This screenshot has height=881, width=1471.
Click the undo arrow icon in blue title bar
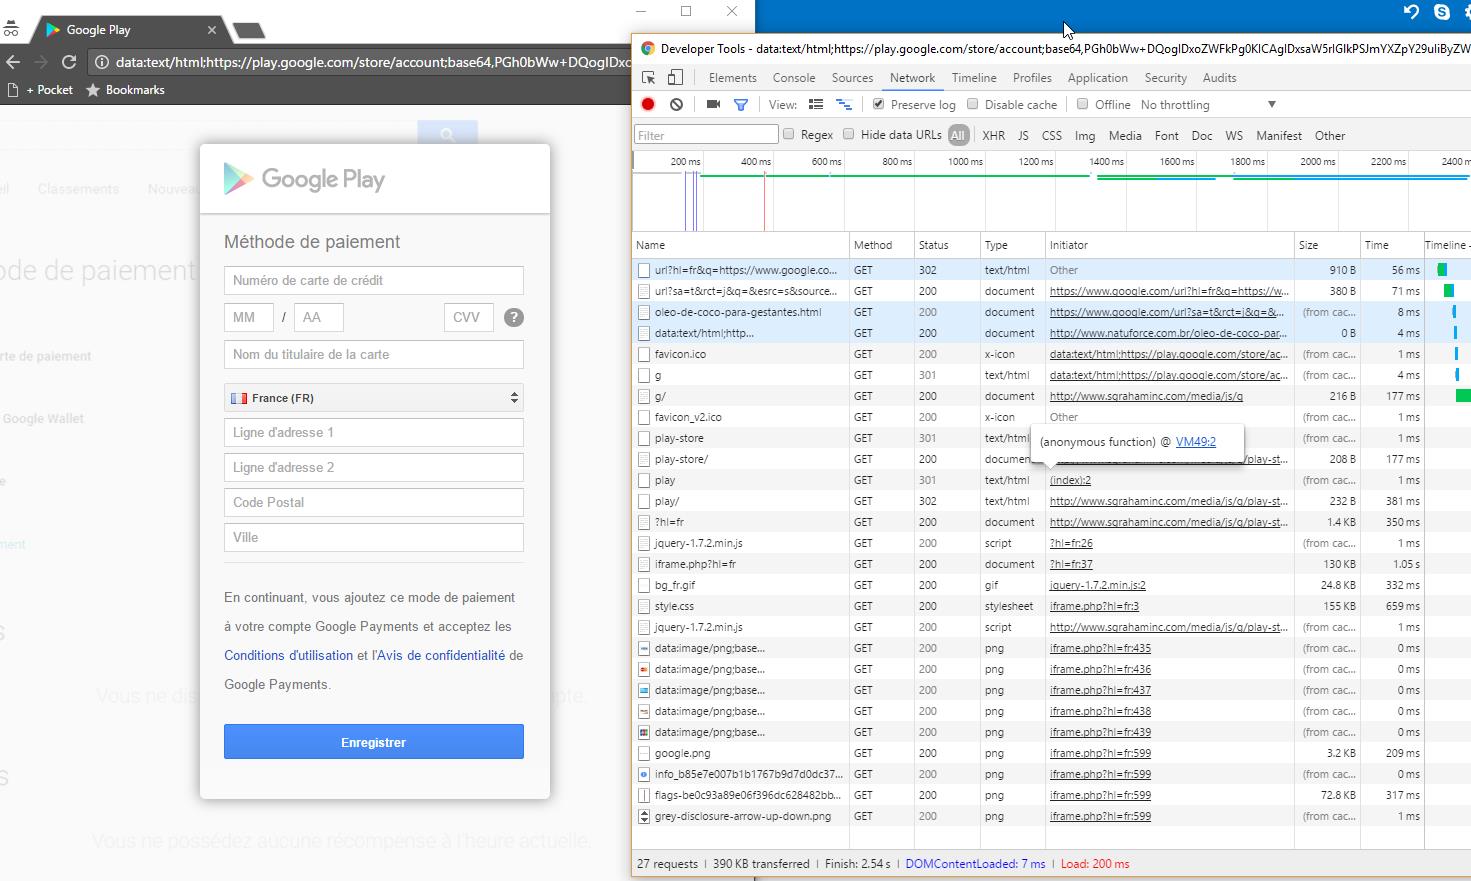point(1411,12)
